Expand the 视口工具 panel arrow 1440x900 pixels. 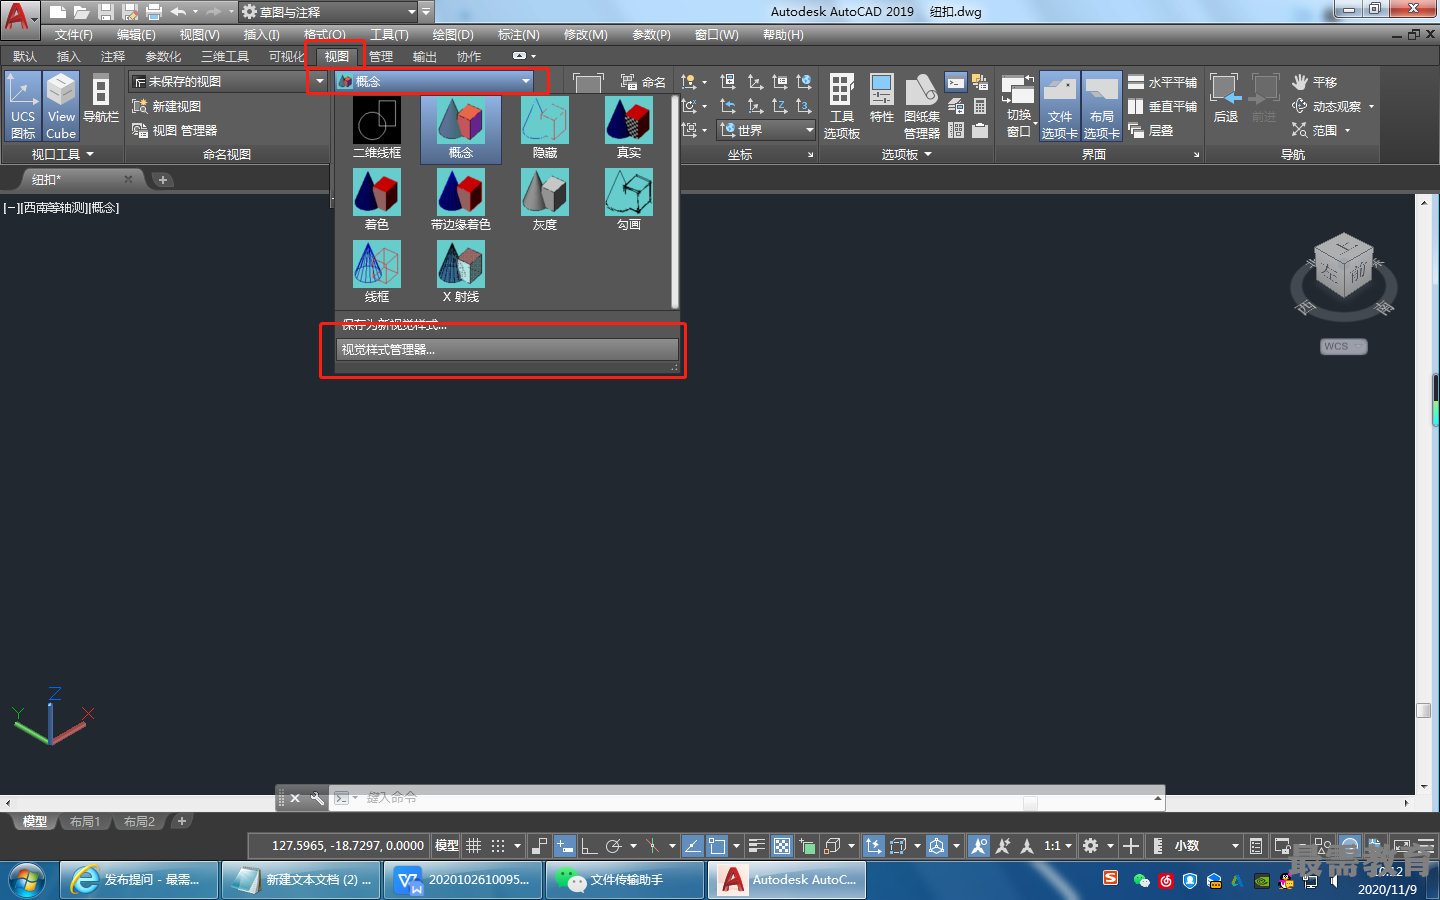click(90, 154)
